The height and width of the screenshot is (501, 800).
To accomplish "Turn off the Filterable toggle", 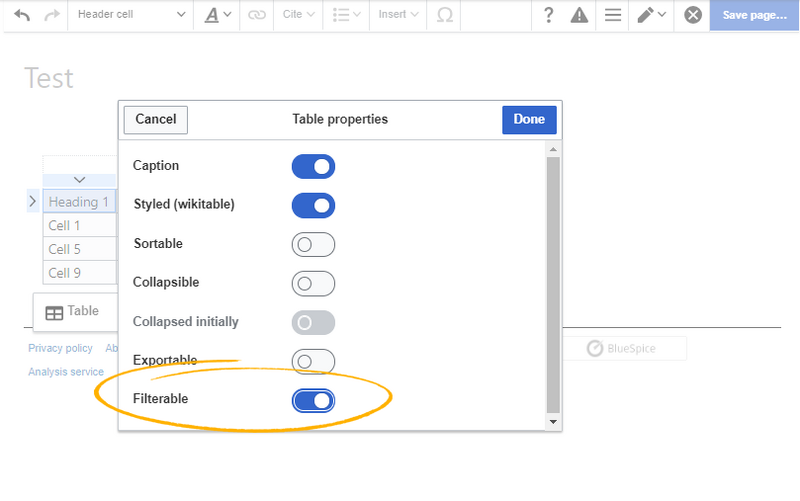I will coord(313,400).
